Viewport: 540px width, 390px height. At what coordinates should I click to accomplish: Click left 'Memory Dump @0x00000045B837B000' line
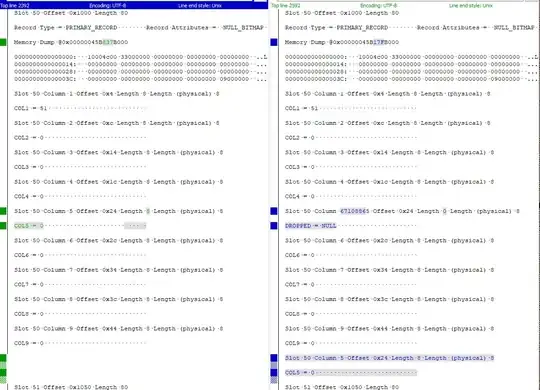click(71, 42)
